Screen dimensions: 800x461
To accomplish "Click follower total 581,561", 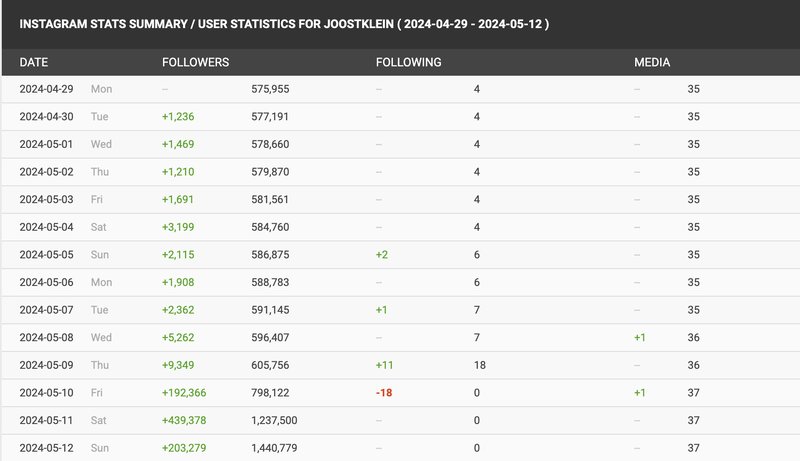I will (x=270, y=199).
